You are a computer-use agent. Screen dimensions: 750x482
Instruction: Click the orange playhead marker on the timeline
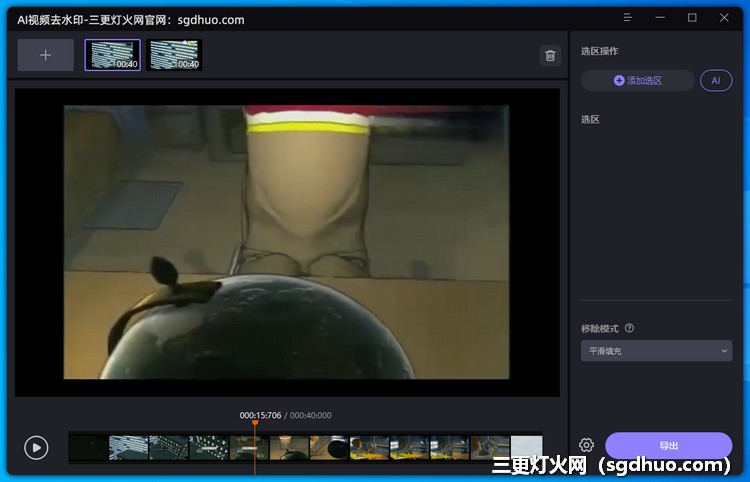click(x=255, y=423)
